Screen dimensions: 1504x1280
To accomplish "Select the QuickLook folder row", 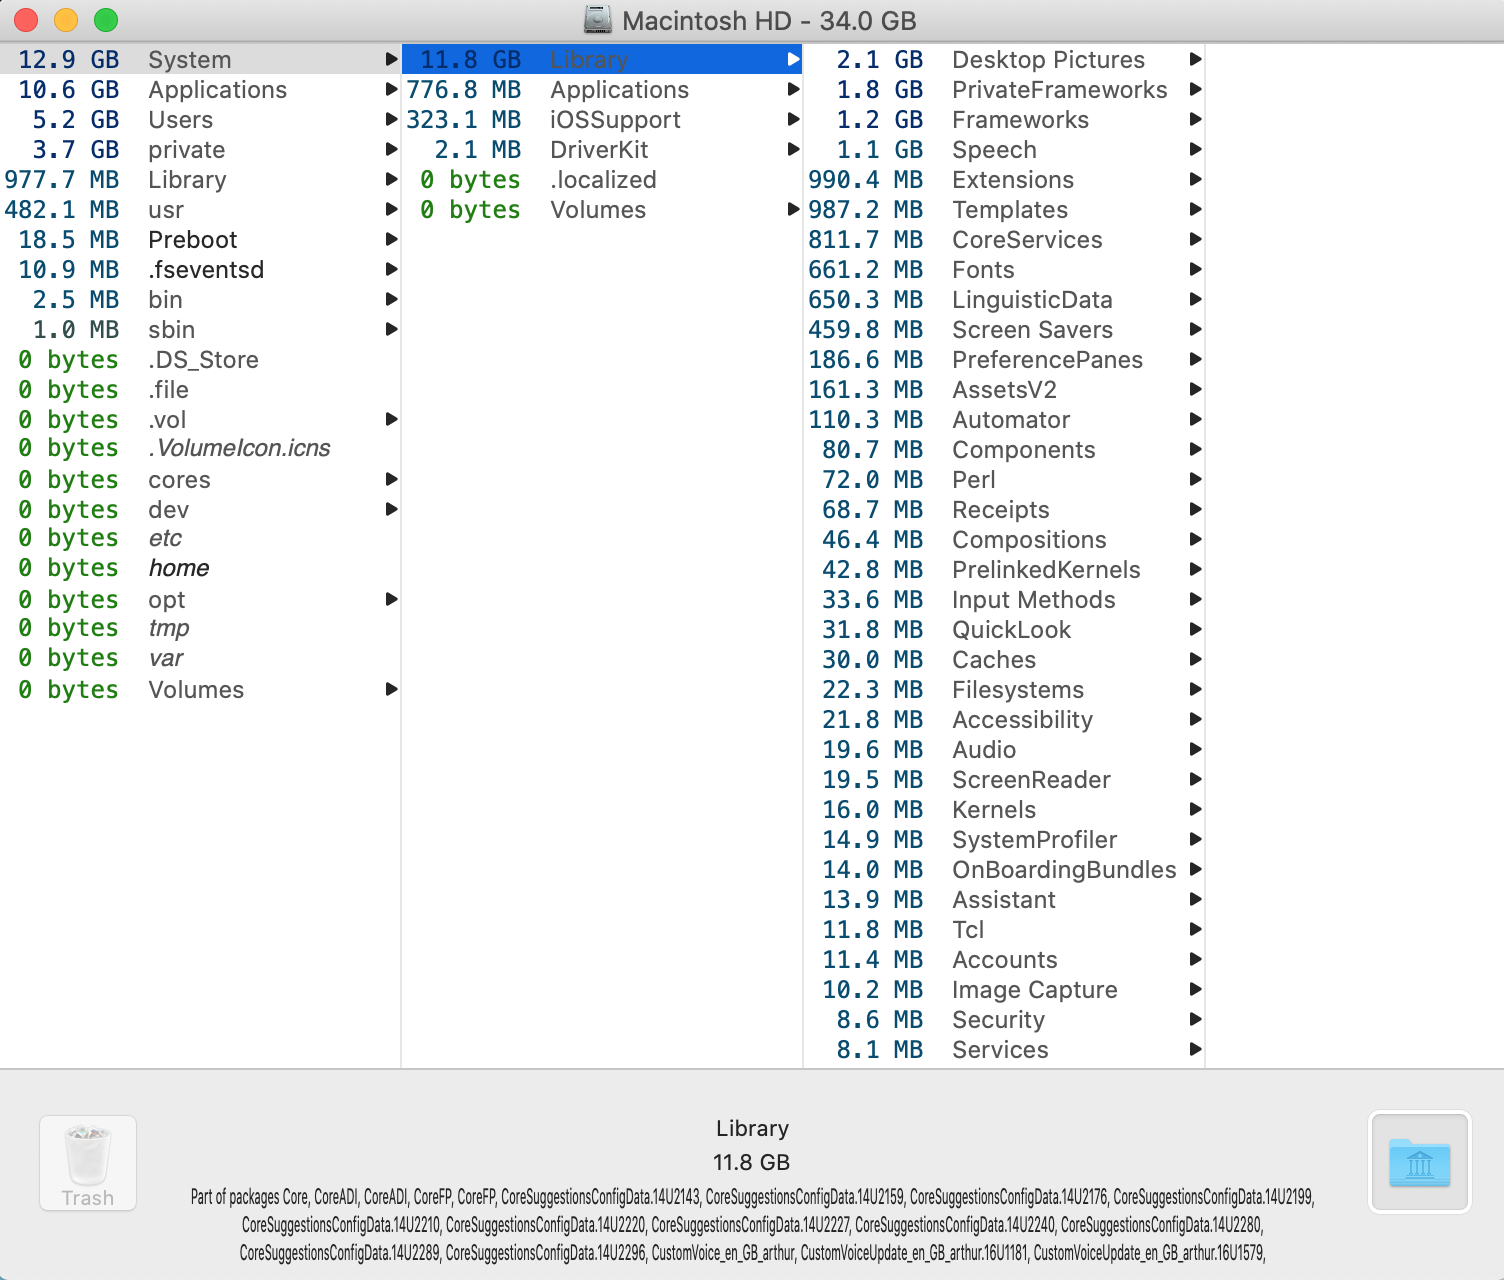I will (x=1004, y=630).
